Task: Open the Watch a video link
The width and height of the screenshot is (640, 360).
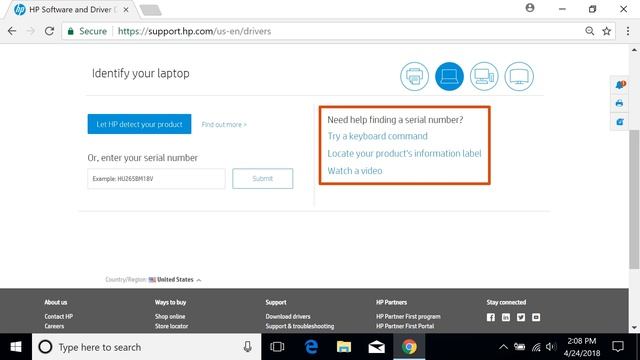Action: (x=355, y=171)
